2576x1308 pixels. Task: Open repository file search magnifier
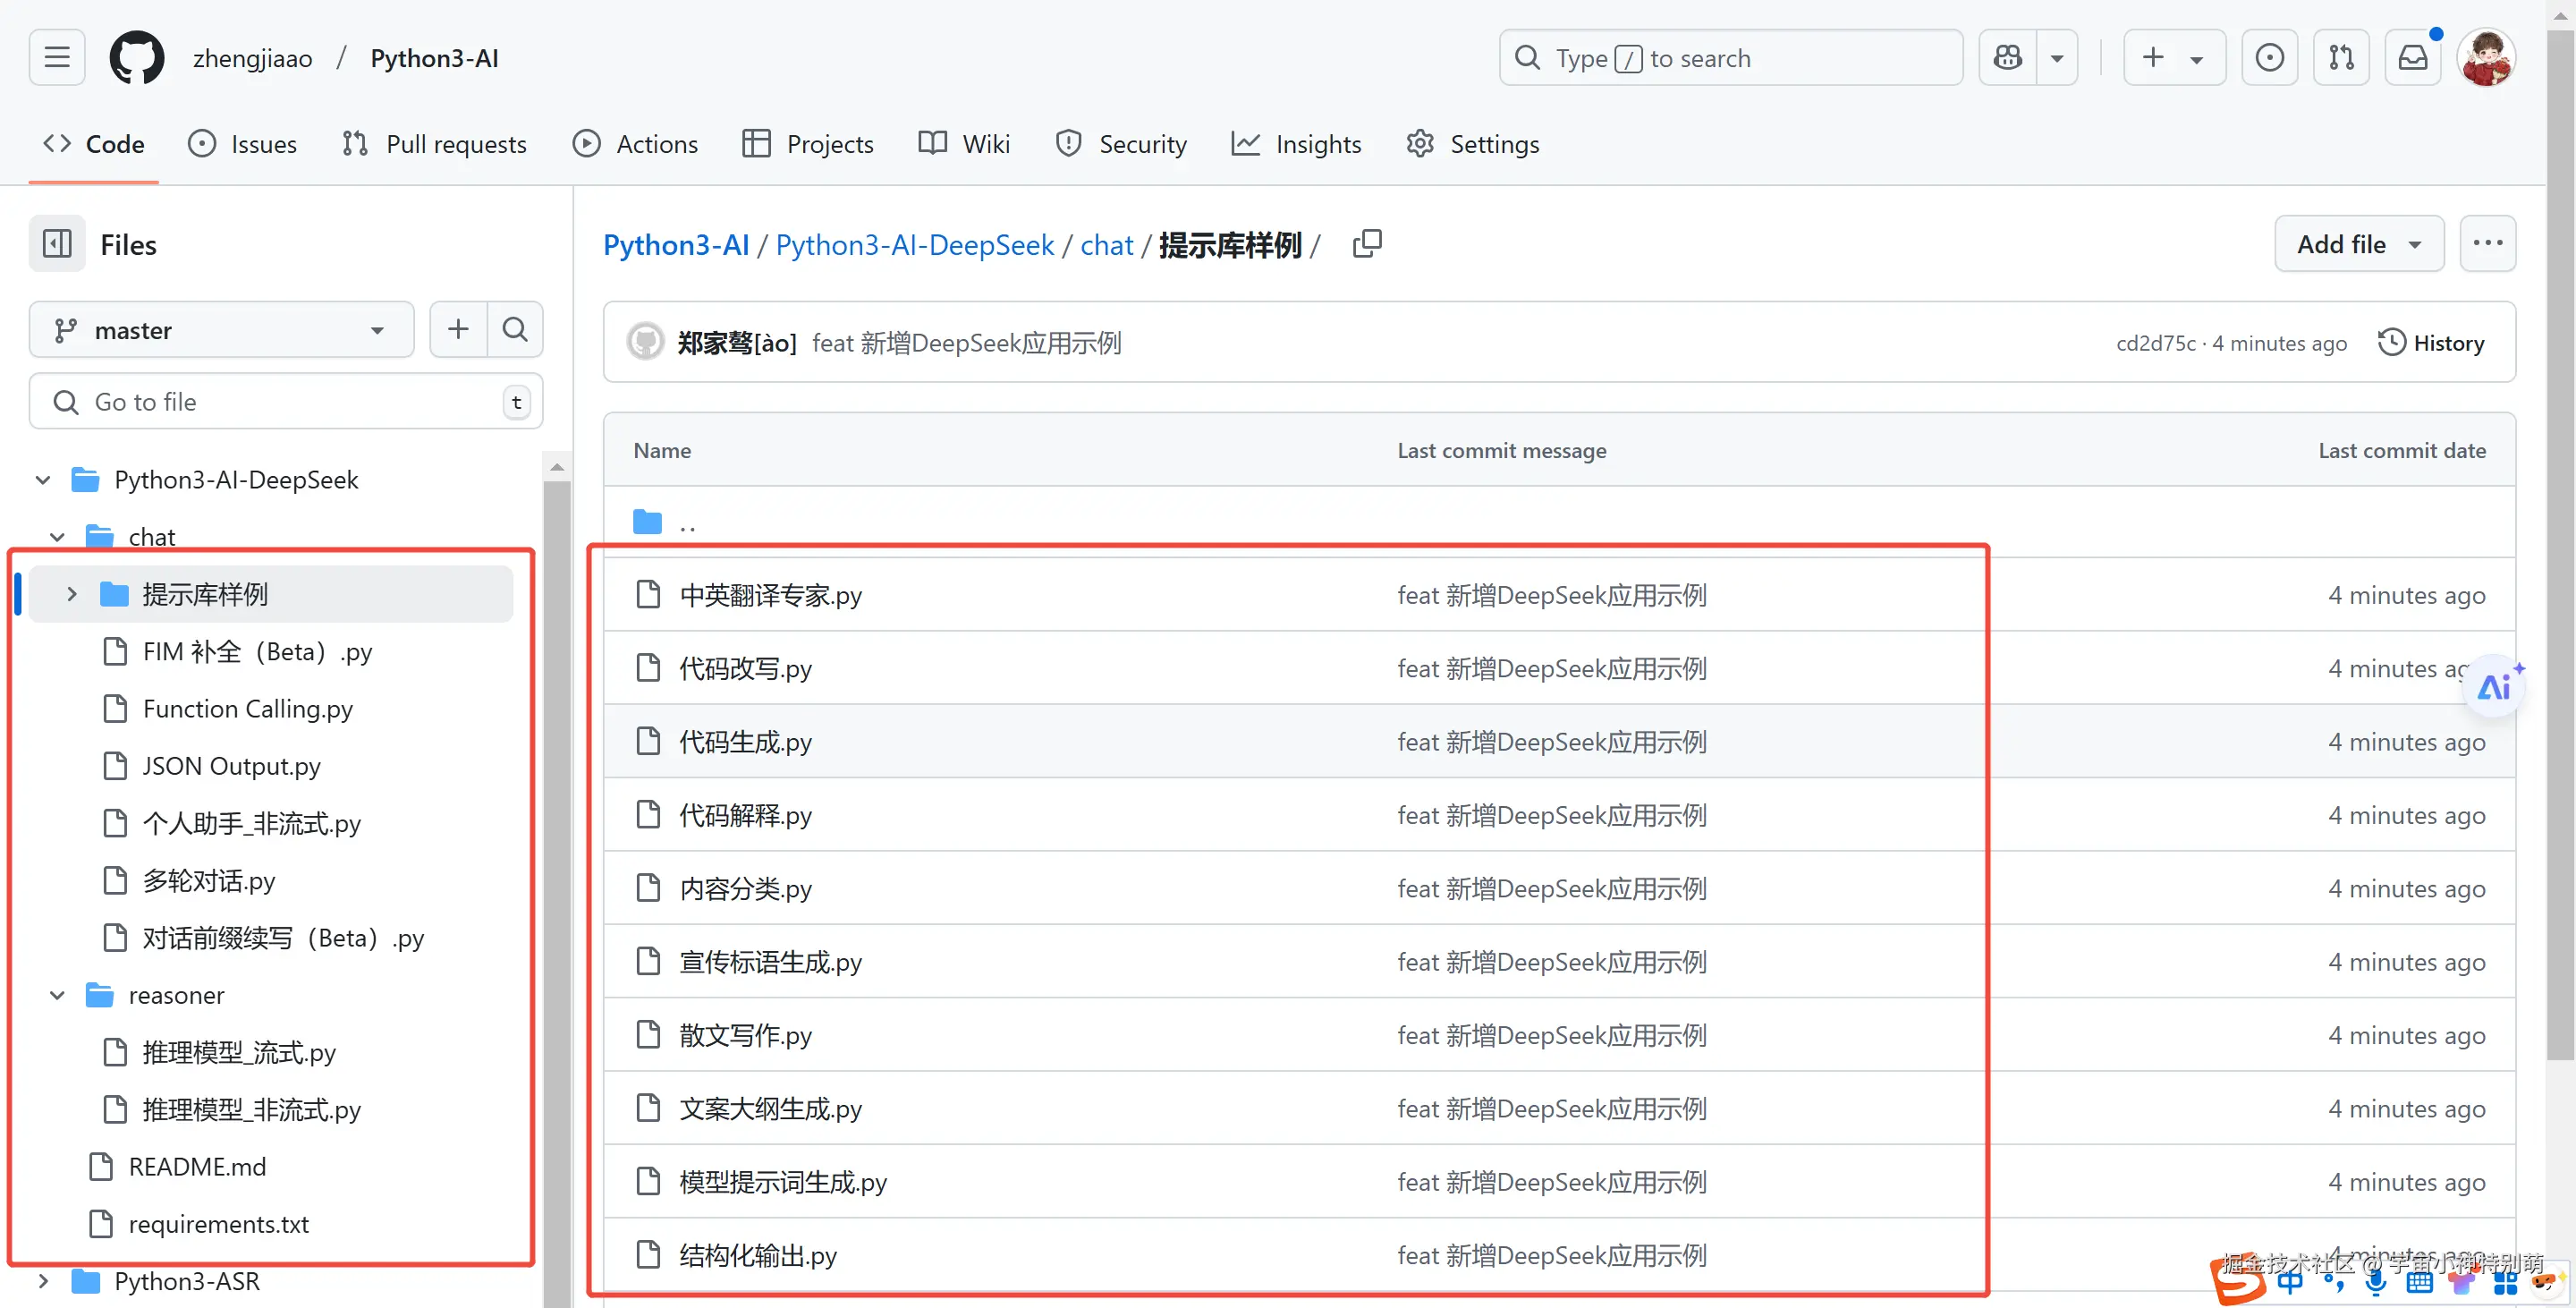tap(515, 329)
